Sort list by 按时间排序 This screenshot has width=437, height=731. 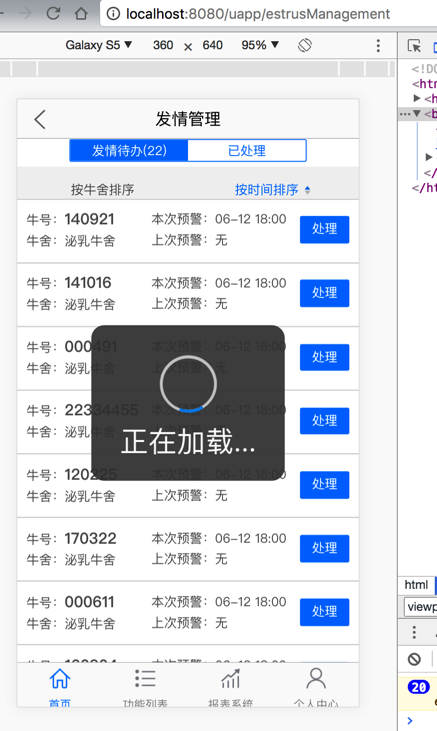(266, 190)
